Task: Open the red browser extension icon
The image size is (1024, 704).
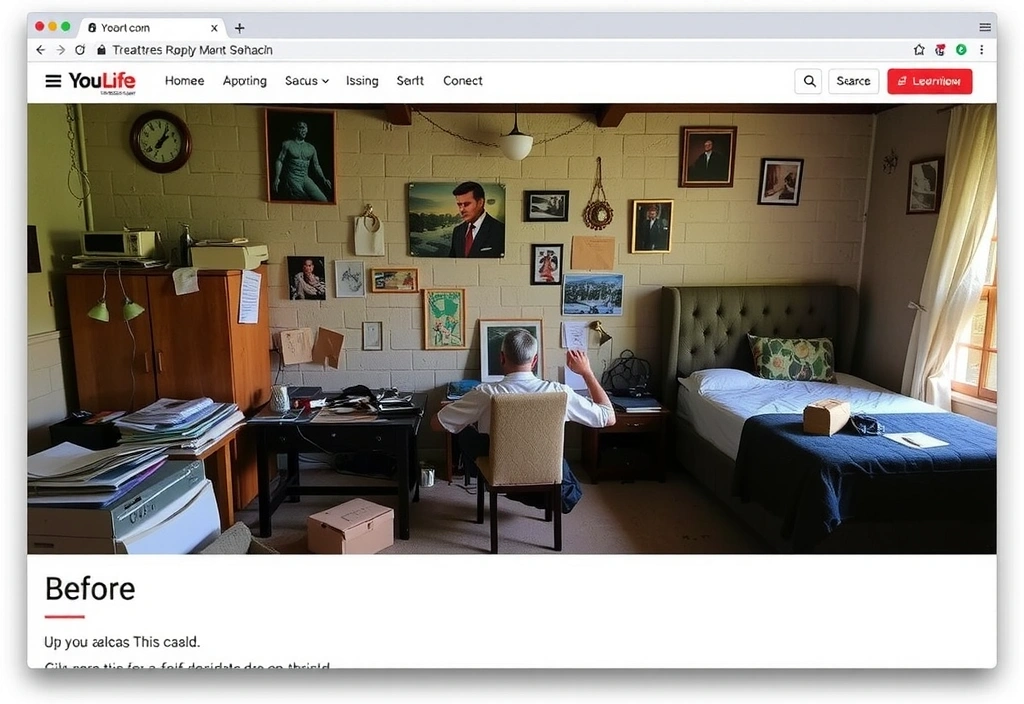Action: (940, 50)
